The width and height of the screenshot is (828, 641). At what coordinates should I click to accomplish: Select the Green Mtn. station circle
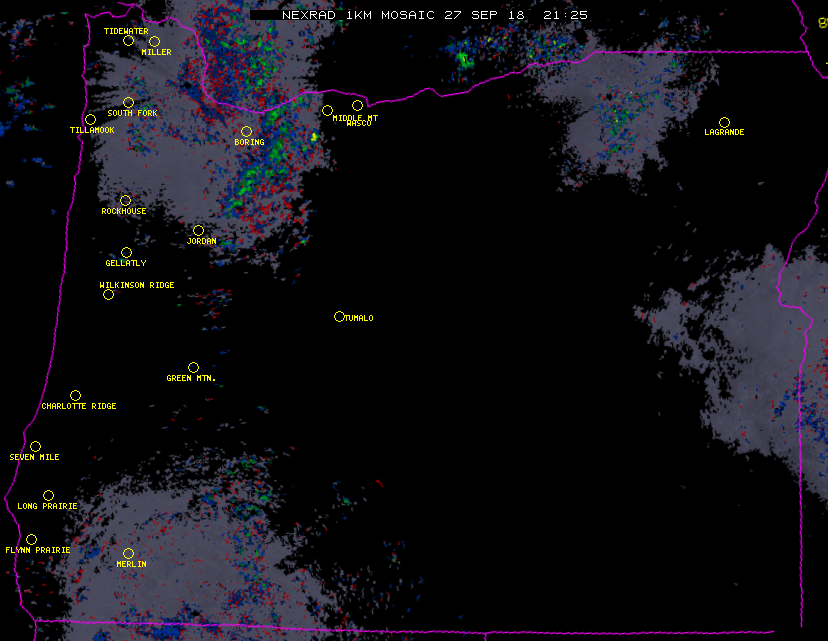(x=193, y=367)
